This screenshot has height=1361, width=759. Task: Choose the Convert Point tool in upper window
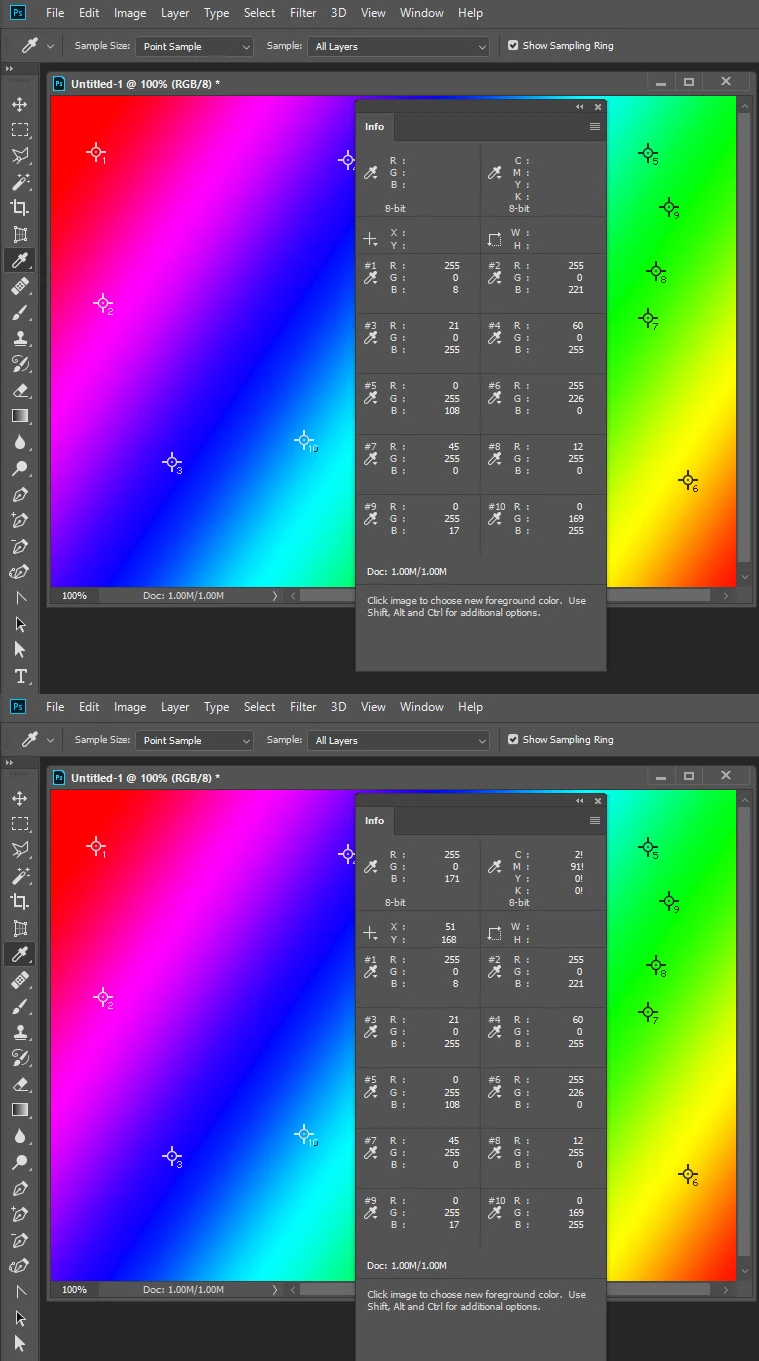pyautogui.click(x=19, y=597)
